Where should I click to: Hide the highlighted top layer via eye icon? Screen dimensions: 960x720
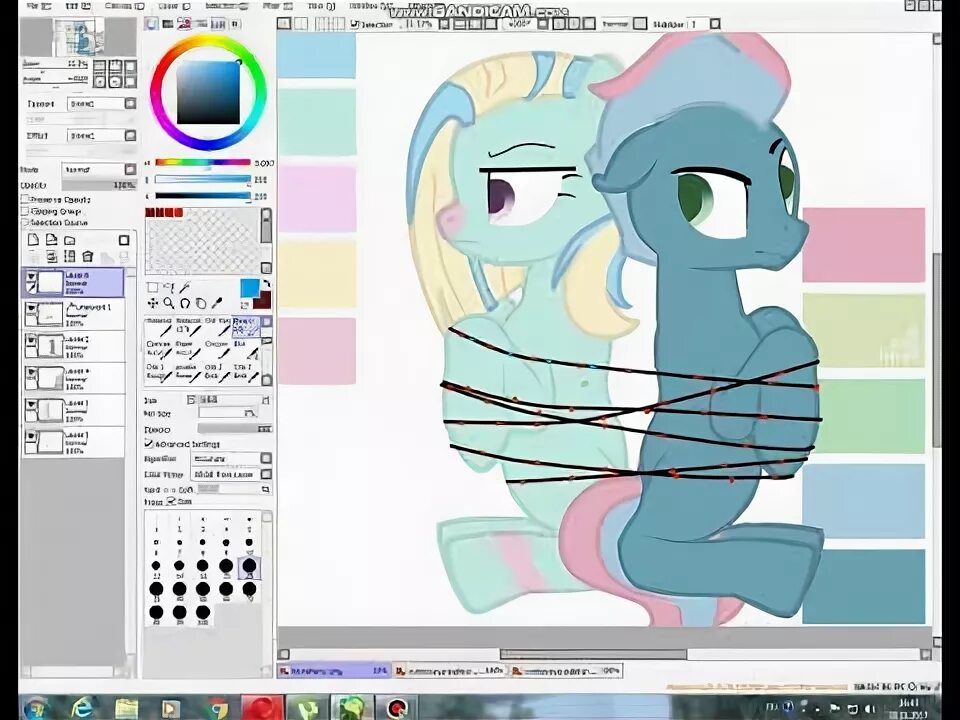[31, 278]
